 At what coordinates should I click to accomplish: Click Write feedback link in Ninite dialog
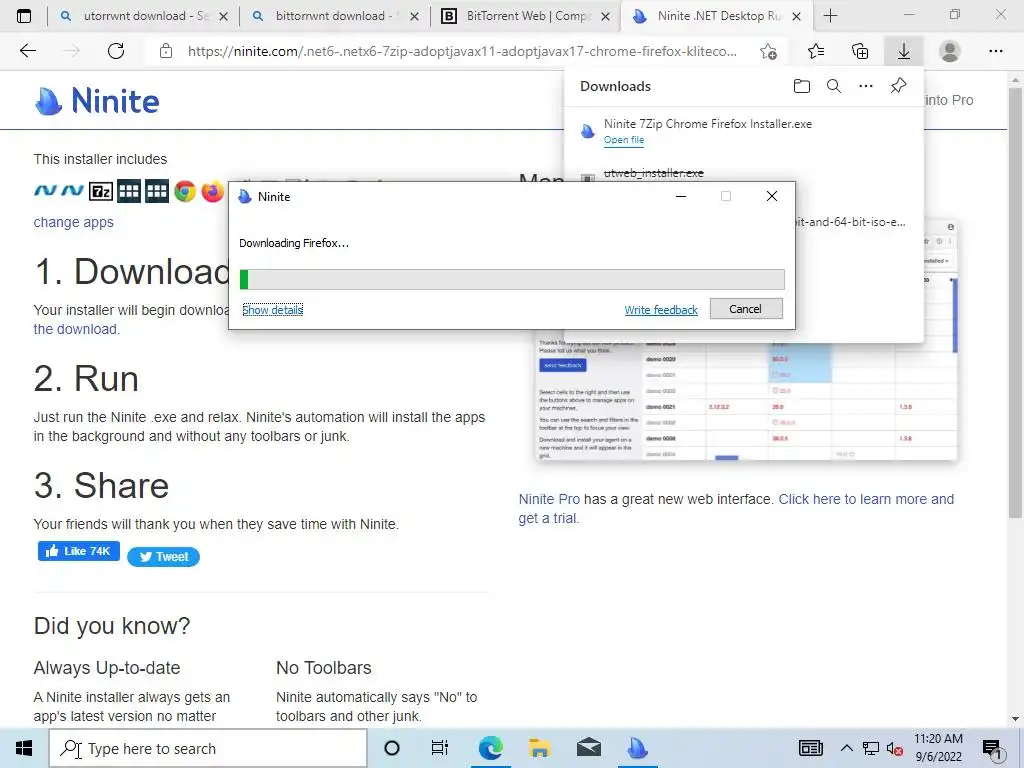(661, 310)
